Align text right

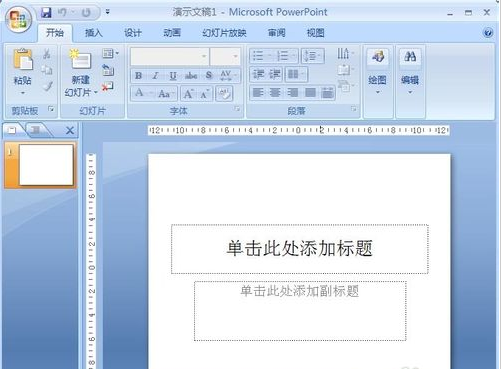tap(293, 92)
